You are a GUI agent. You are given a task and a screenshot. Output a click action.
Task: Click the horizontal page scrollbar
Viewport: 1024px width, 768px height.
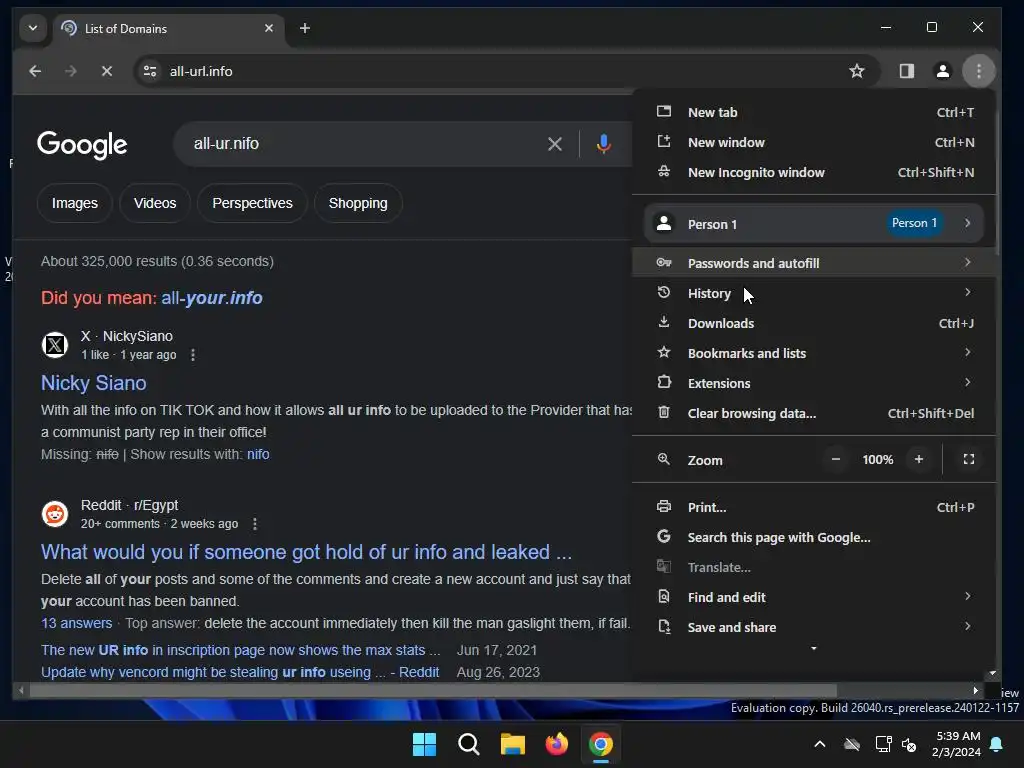[433, 690]
